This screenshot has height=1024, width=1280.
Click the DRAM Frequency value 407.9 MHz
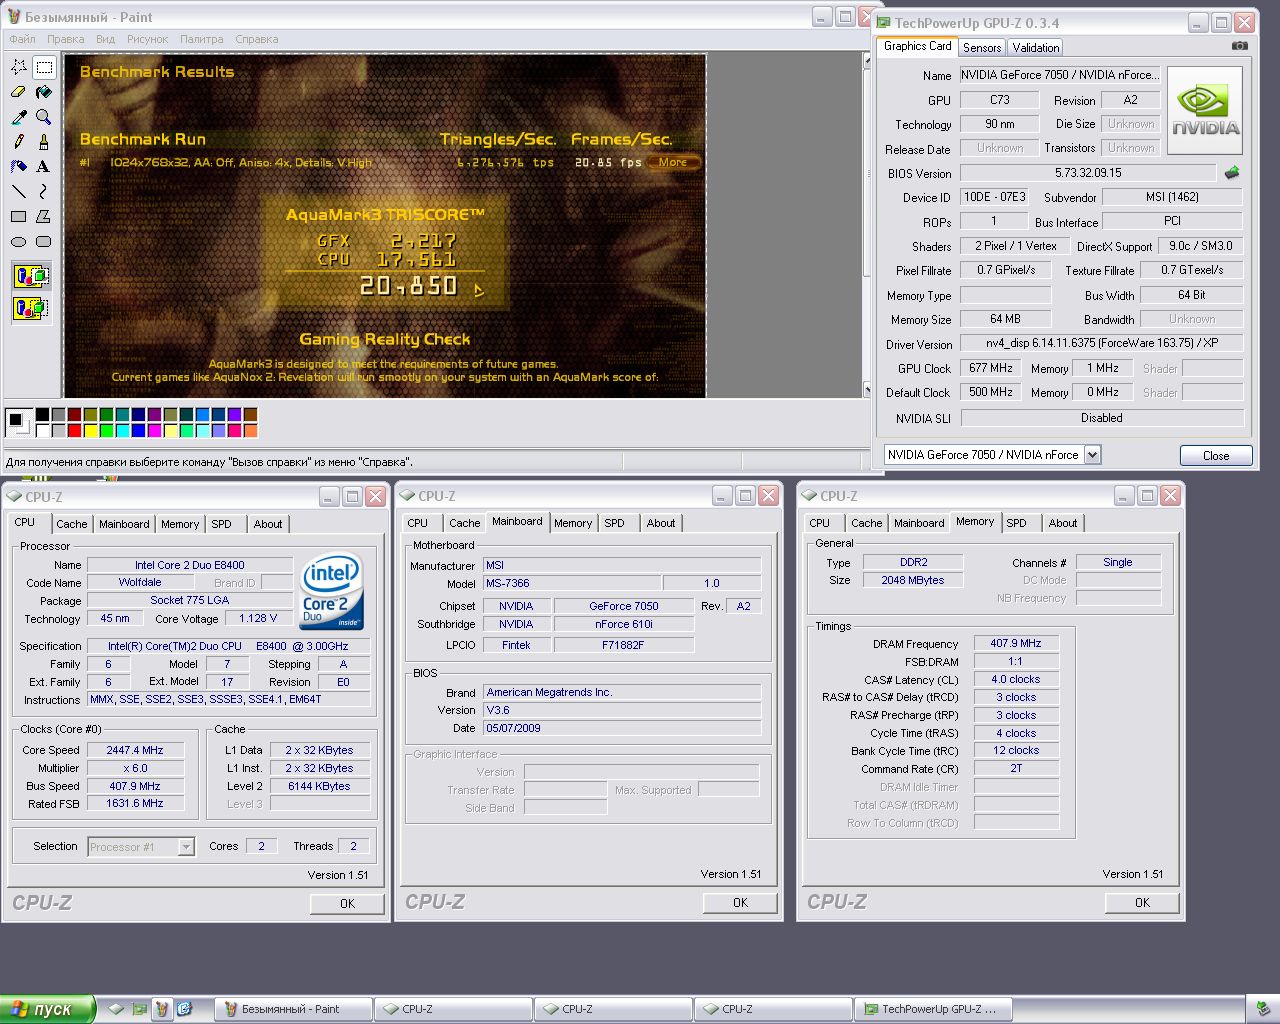[x=1016, y=643]
